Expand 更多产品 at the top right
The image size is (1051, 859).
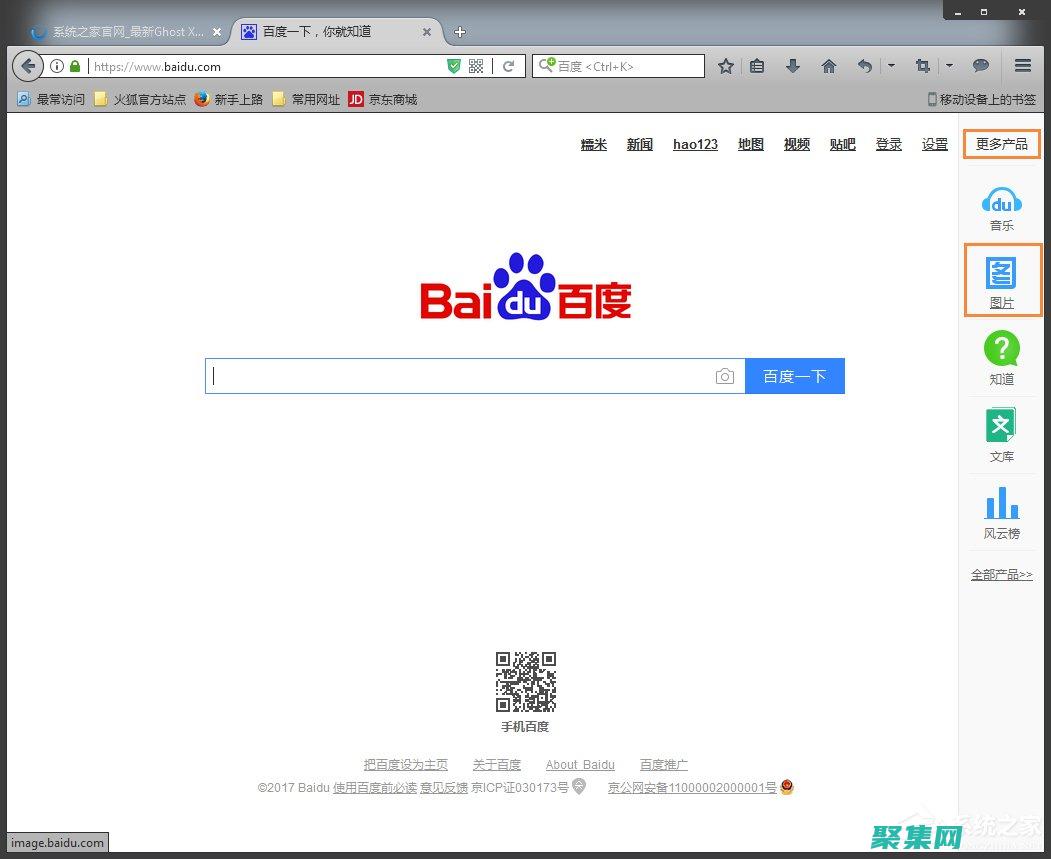pyautogui.click(x=1001, y=143)
